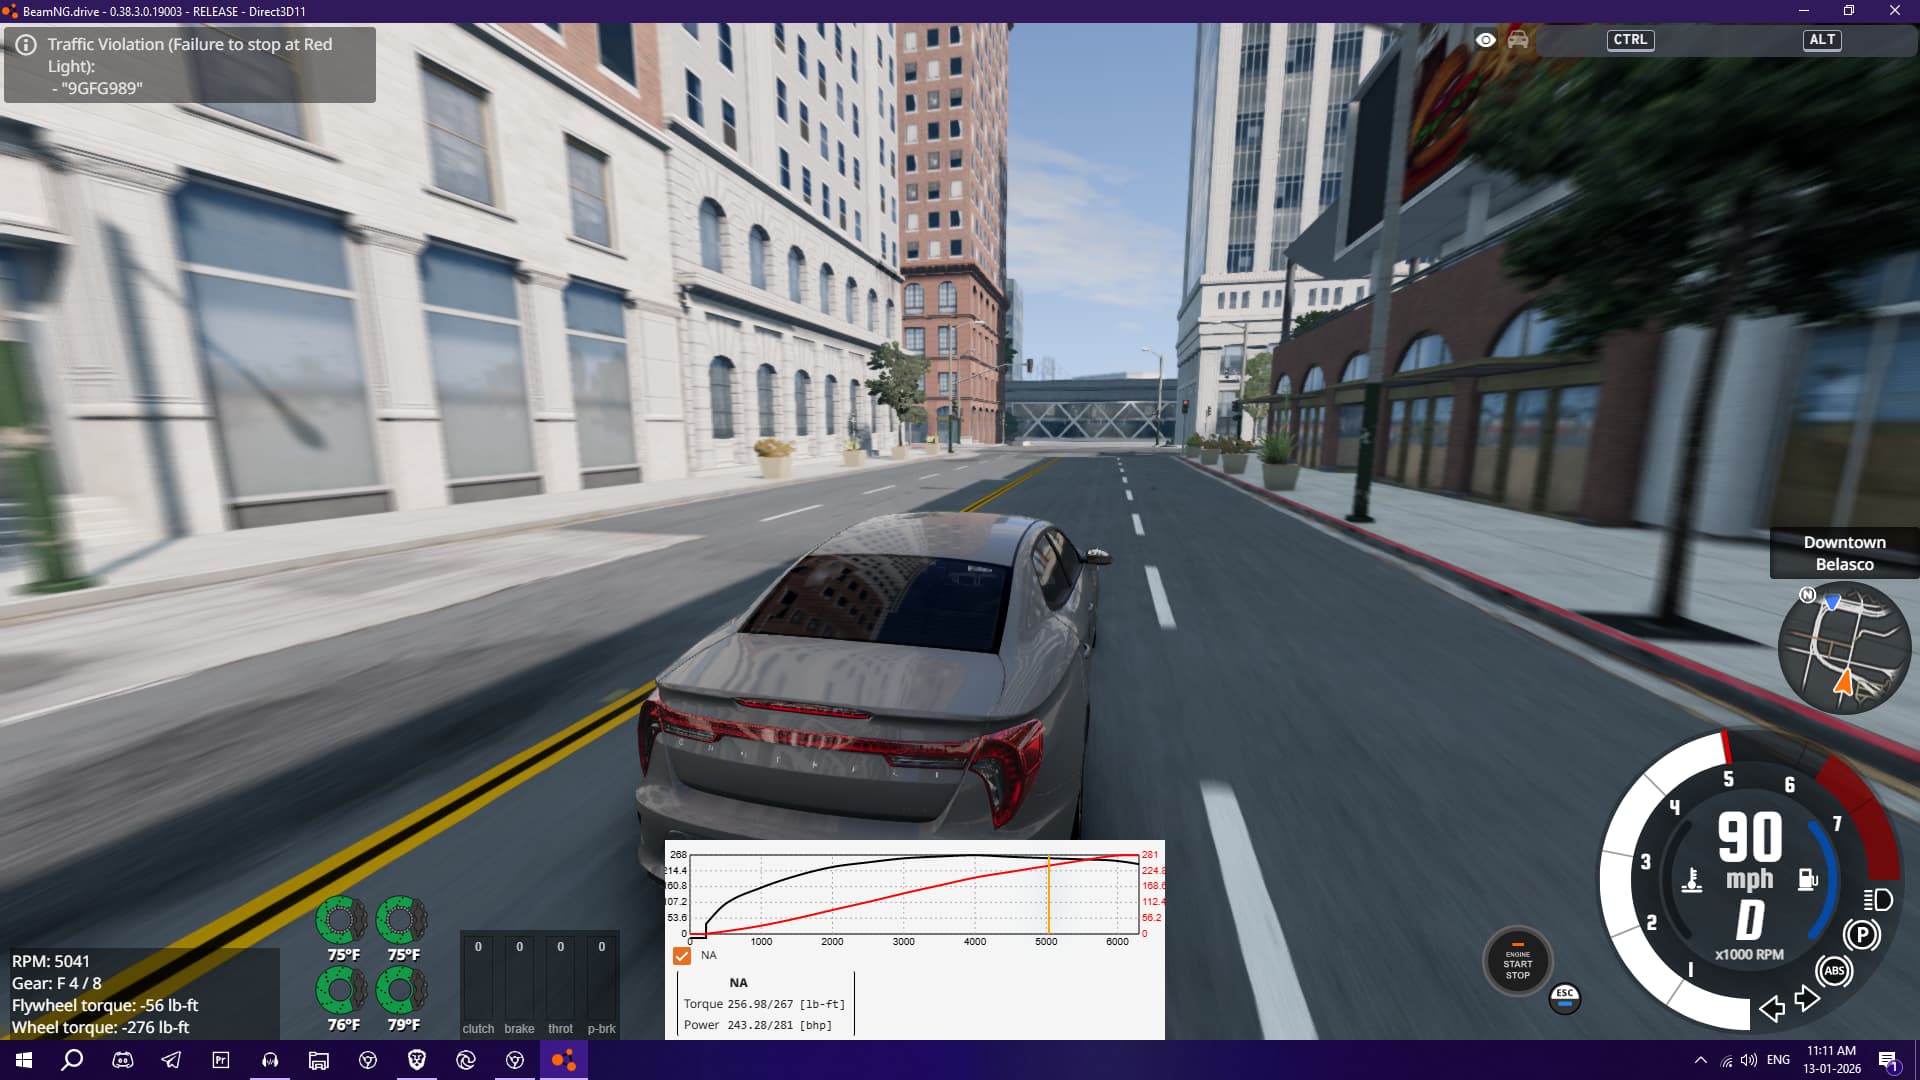Viewport: 1920px width, 1080px height.
Task: Open the ENG language input selector
Action: click(x=1778, y=1060)
